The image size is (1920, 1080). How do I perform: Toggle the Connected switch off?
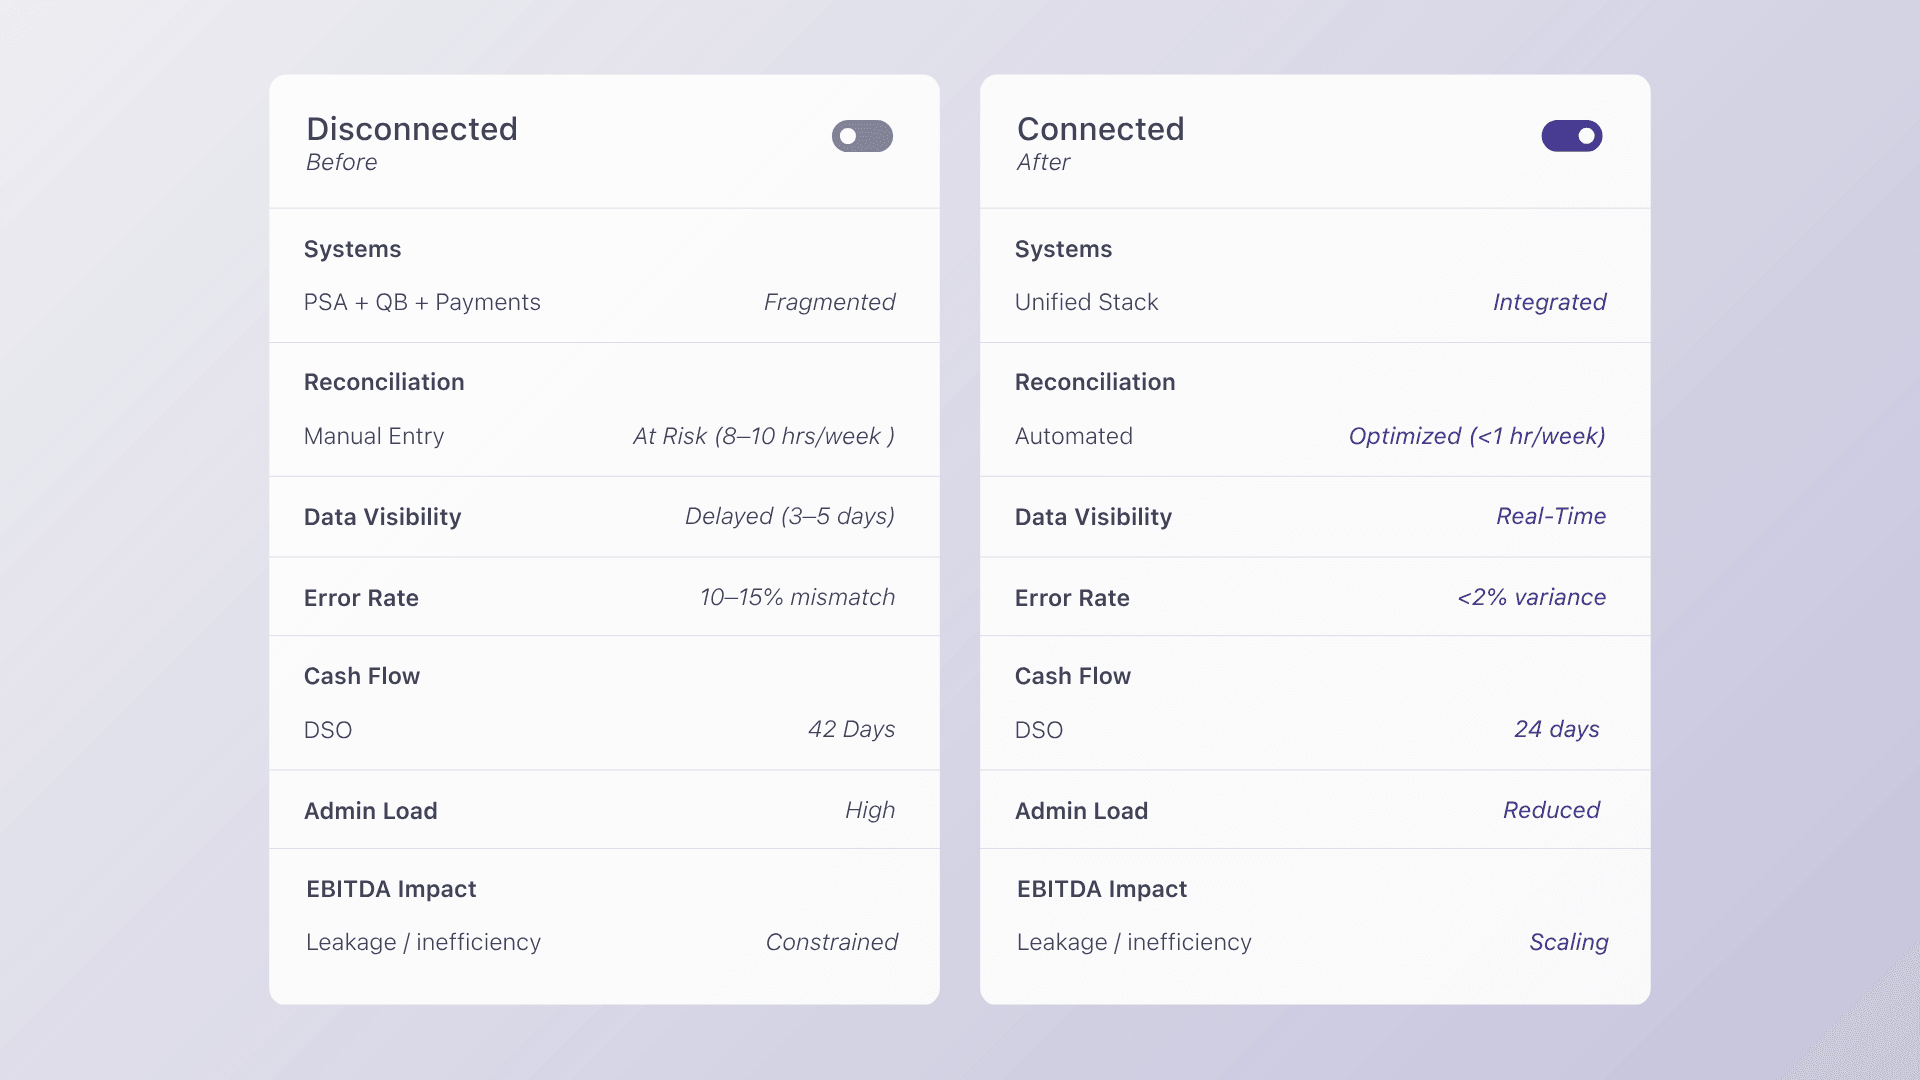click(x=1571, y=136)
